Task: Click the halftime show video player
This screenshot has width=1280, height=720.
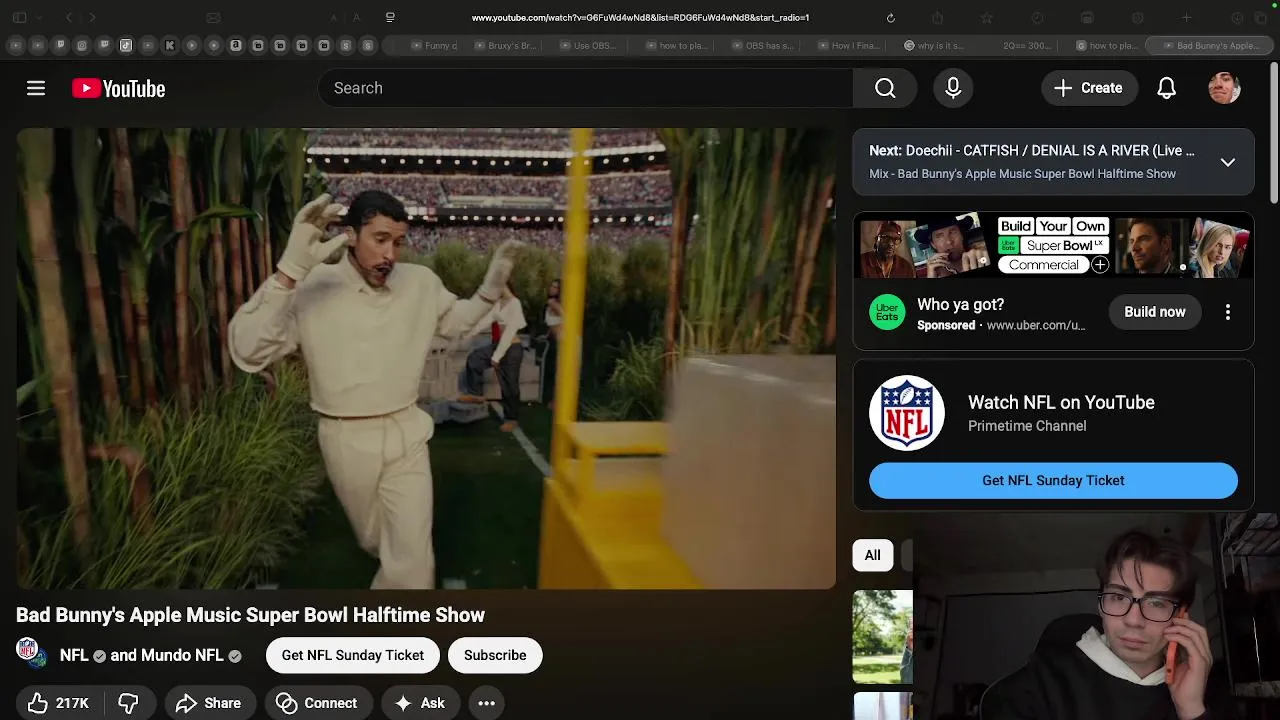Action: [426, 359]
